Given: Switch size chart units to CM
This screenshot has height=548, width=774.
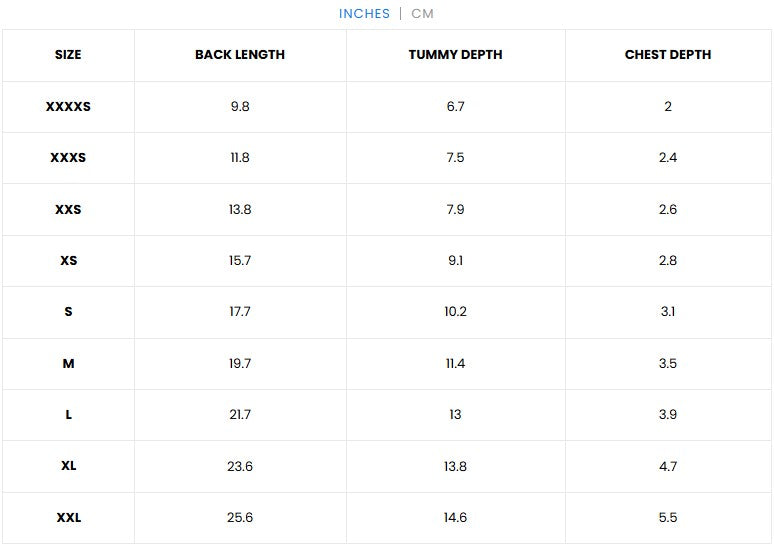Looking at the screenshot, I should [422, 14].
